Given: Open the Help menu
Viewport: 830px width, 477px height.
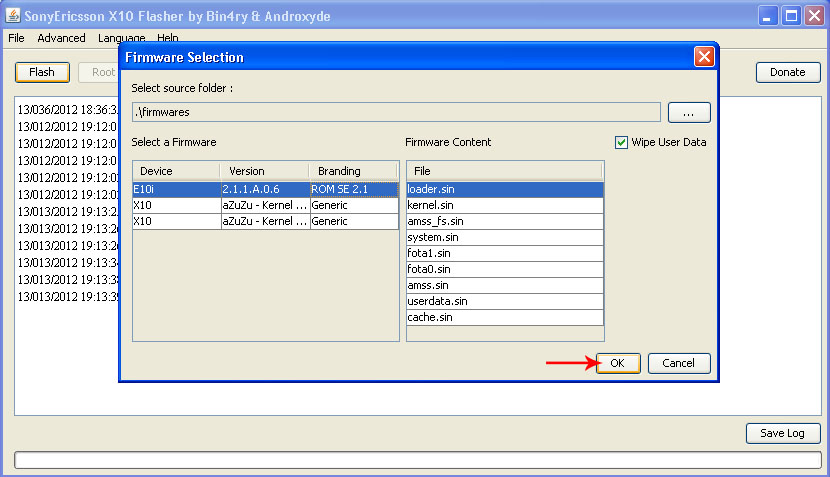Looking at the screenshot, I should pos(168,38).
